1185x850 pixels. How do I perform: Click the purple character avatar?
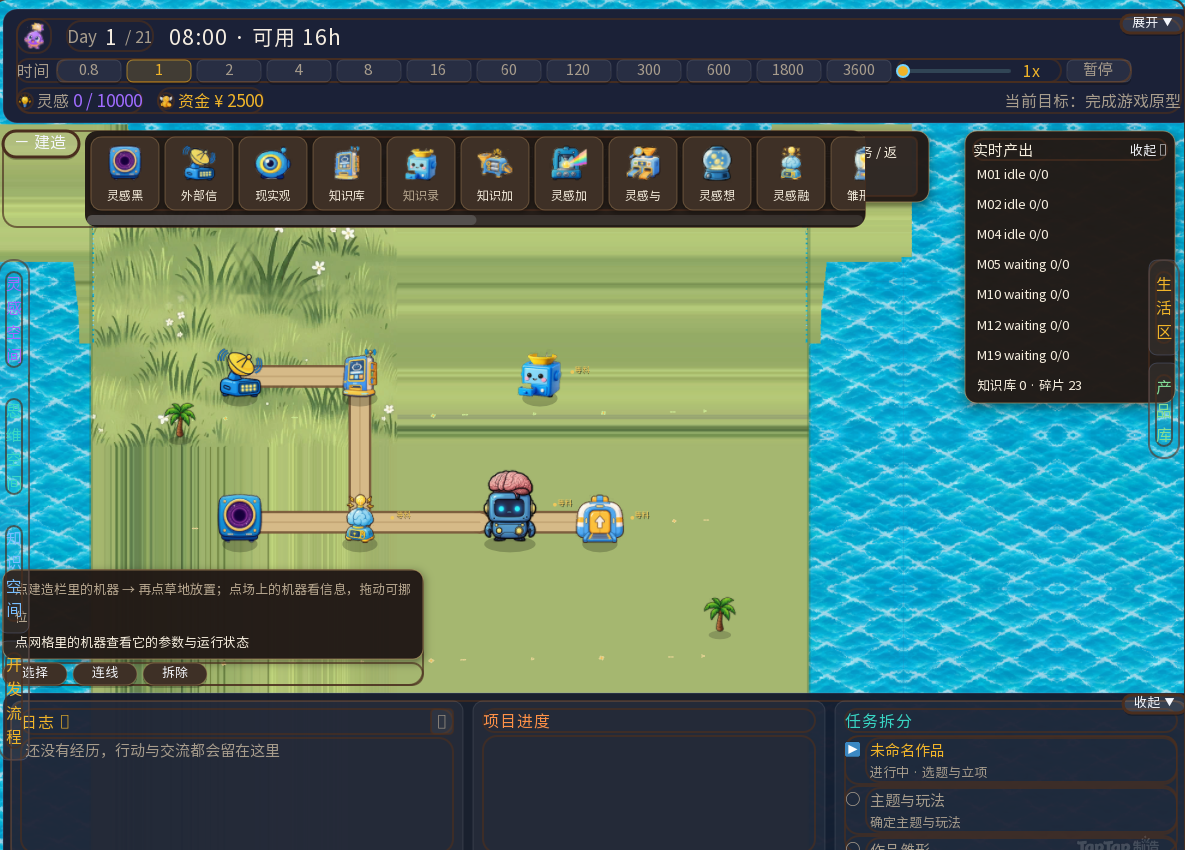point(34,36)
